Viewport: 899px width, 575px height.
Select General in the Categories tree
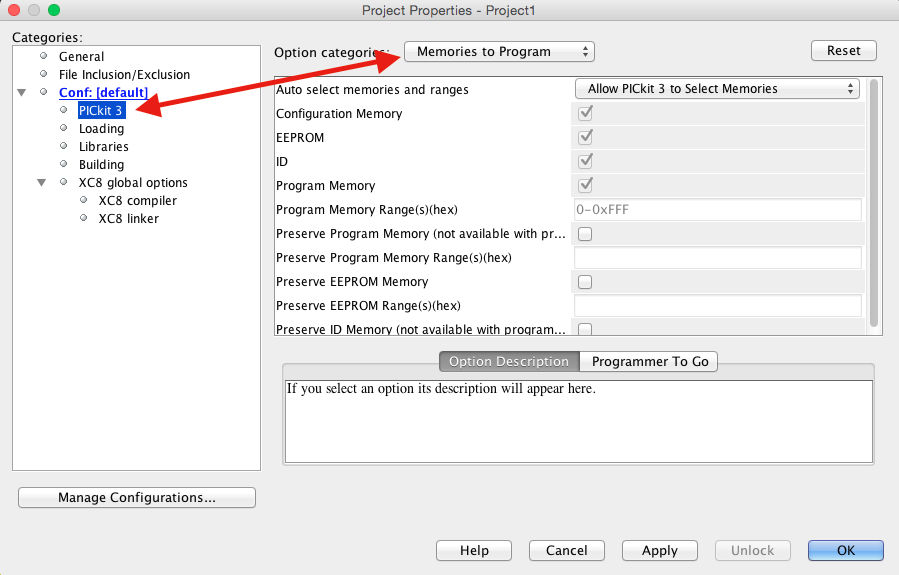[81, 57]
